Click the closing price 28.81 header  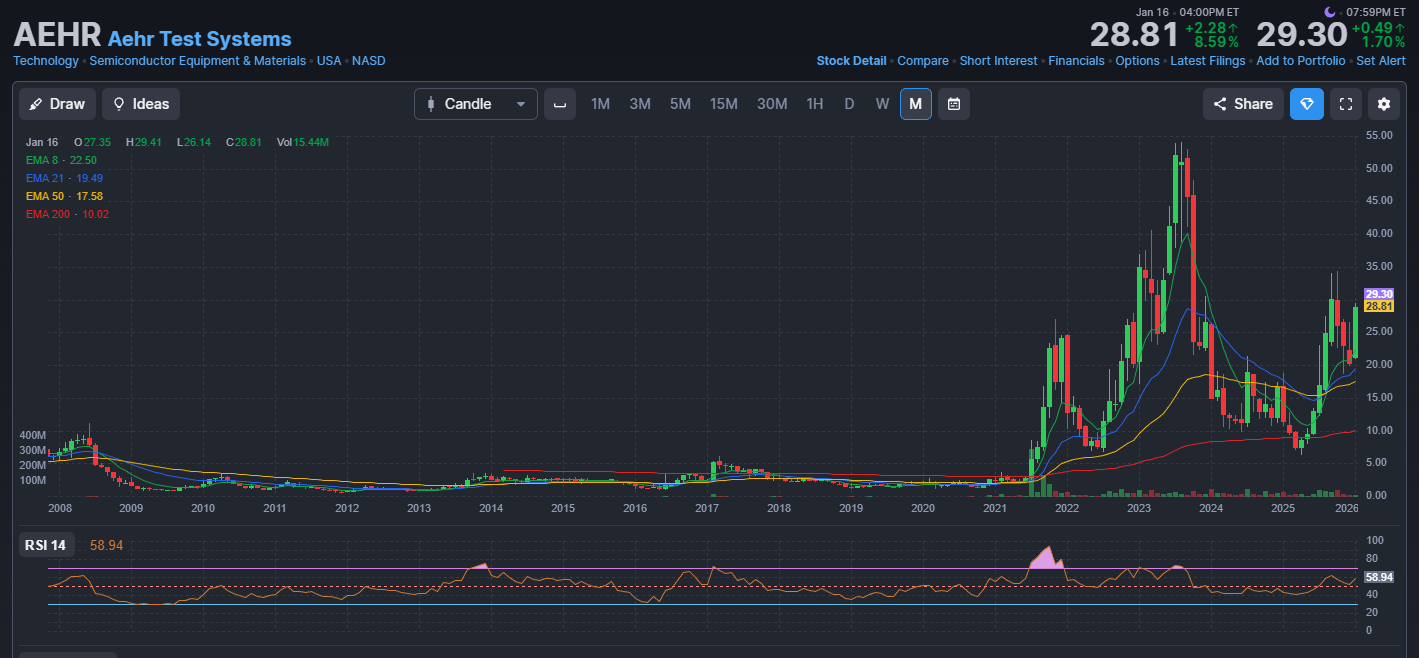(1134, 35)
